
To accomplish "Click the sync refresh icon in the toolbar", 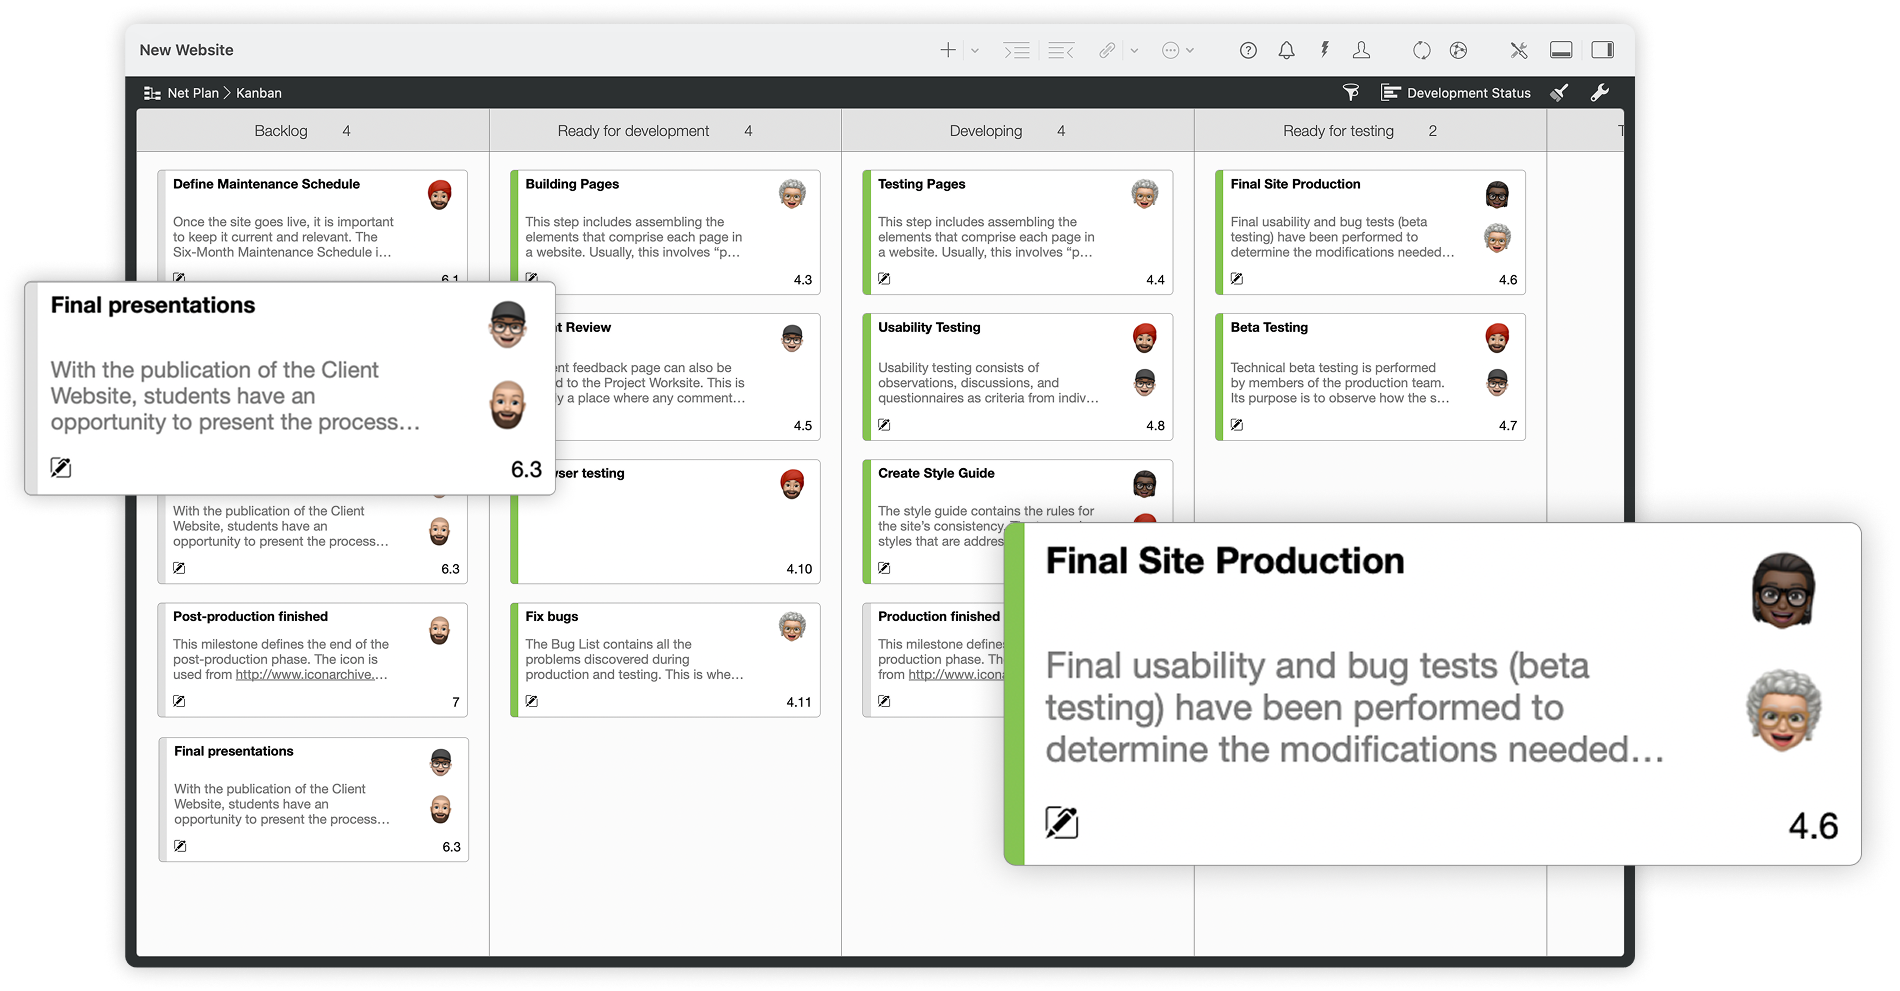I will (x=1421, y=49).
